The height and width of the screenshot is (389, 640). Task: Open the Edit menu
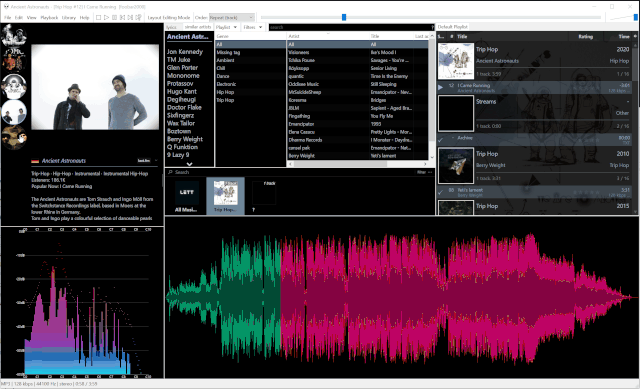[x=19, y=18]
